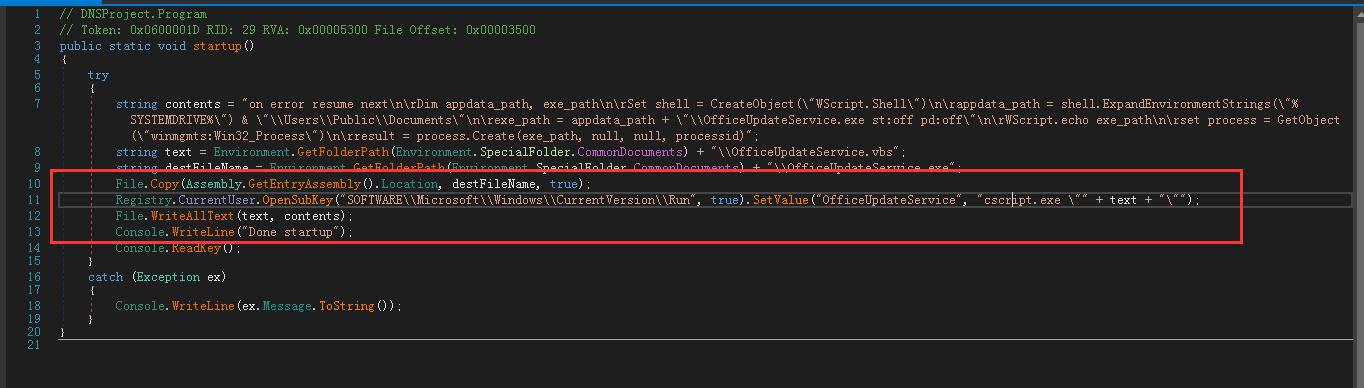Screen dimensions: 1364x388
Task: Click the "contents" argument on line 12
Action: coord(312,216)
